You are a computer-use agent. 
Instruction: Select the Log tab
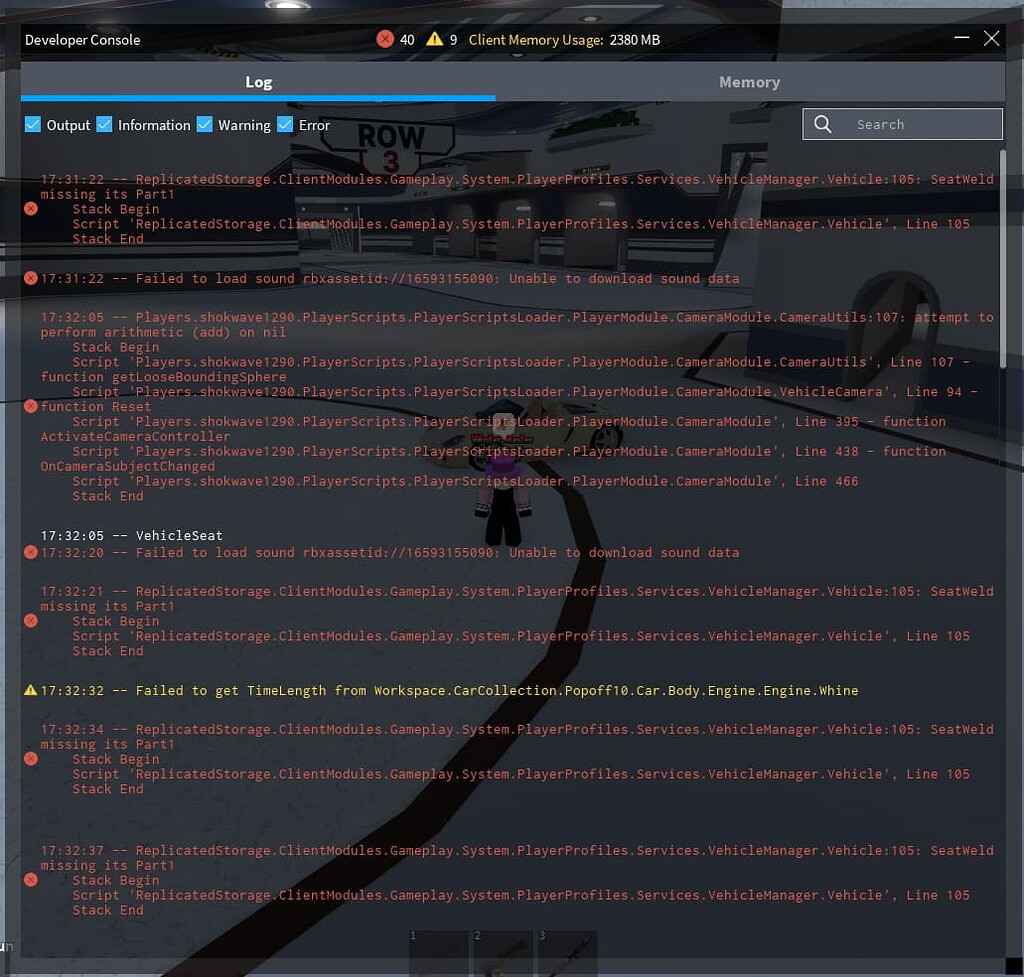coord(258,82)
